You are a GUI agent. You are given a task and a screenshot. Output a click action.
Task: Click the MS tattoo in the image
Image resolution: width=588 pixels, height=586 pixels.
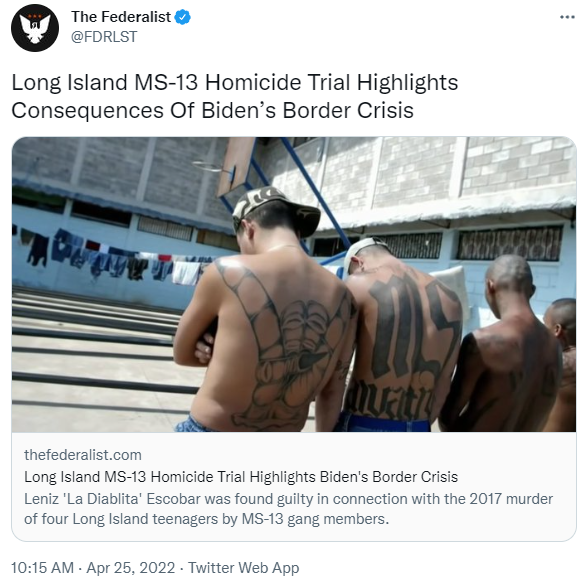click(412, 324)
